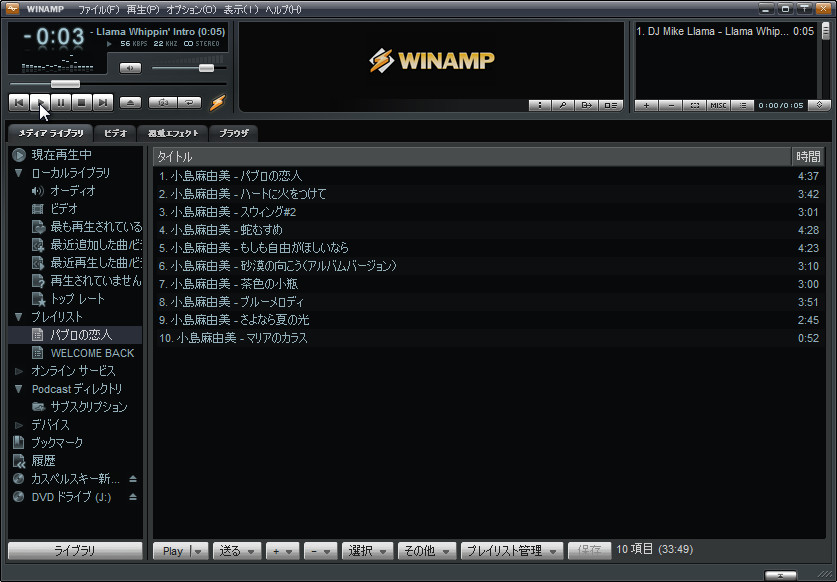
Task: Select the 履歴 (history) item in sidebar
Action: 45,460
